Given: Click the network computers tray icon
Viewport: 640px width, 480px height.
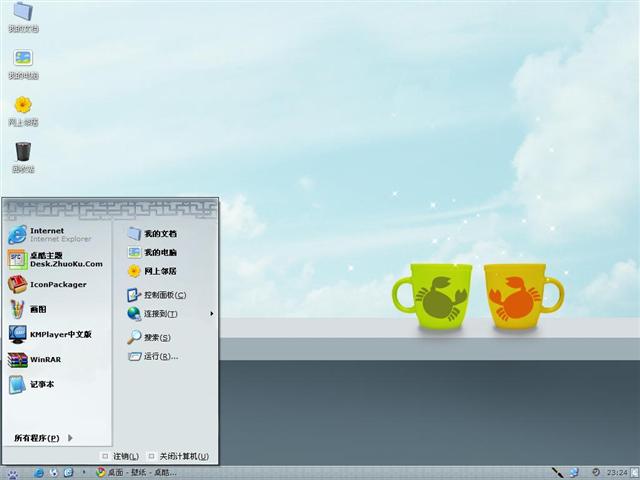Looking at the screenshot, I should [x=573, y=473].
